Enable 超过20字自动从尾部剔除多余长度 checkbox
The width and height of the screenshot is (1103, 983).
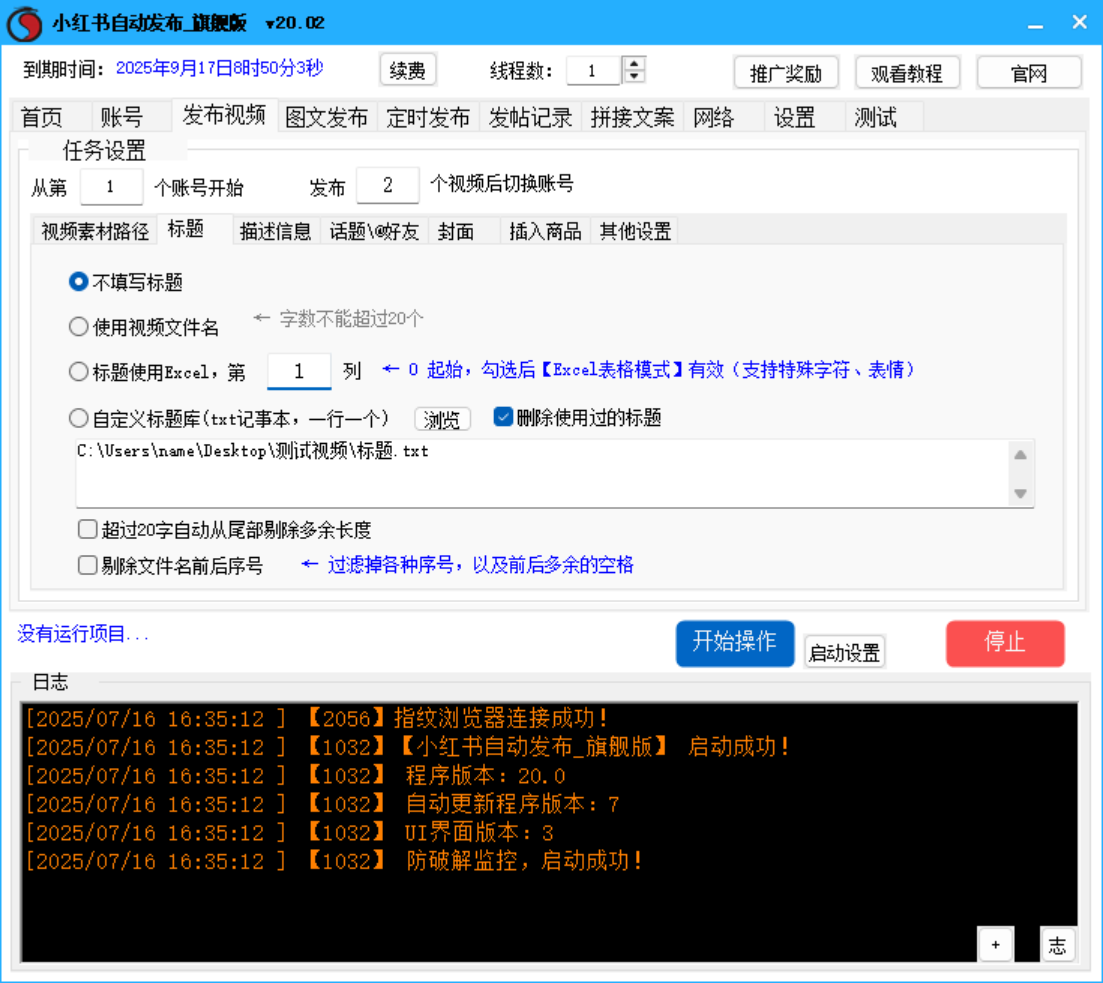(88, 529)
